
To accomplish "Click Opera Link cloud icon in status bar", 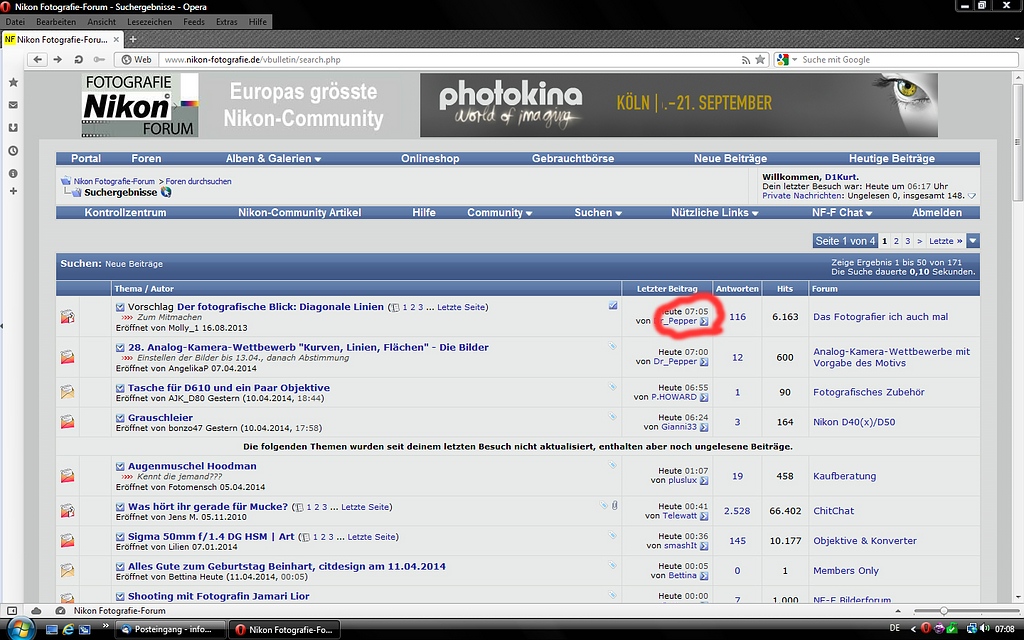I will click(x=37, y=611).
